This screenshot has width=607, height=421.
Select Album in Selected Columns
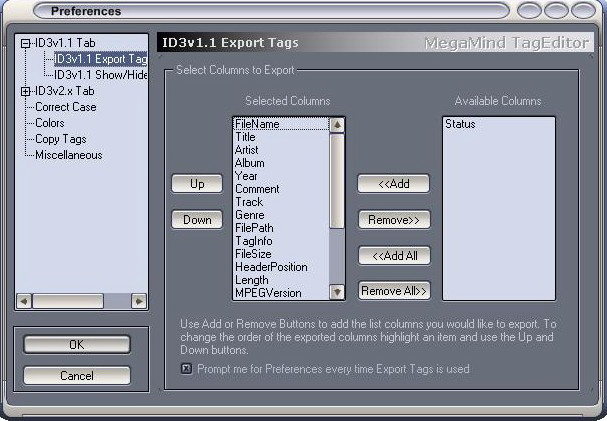281,163
